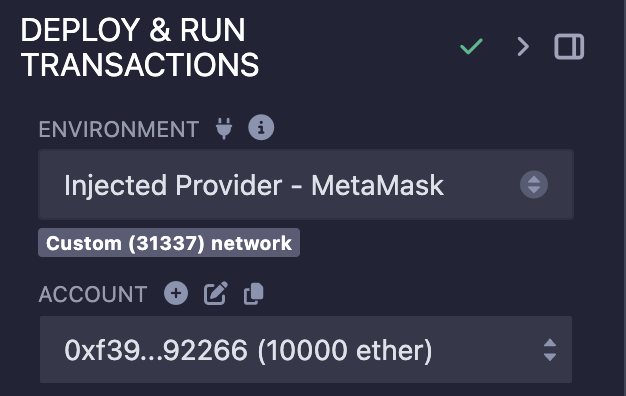Screen dimensions: 626x396
Task: Click the plug icon beside Environment
Action: (x=224, y=128)
